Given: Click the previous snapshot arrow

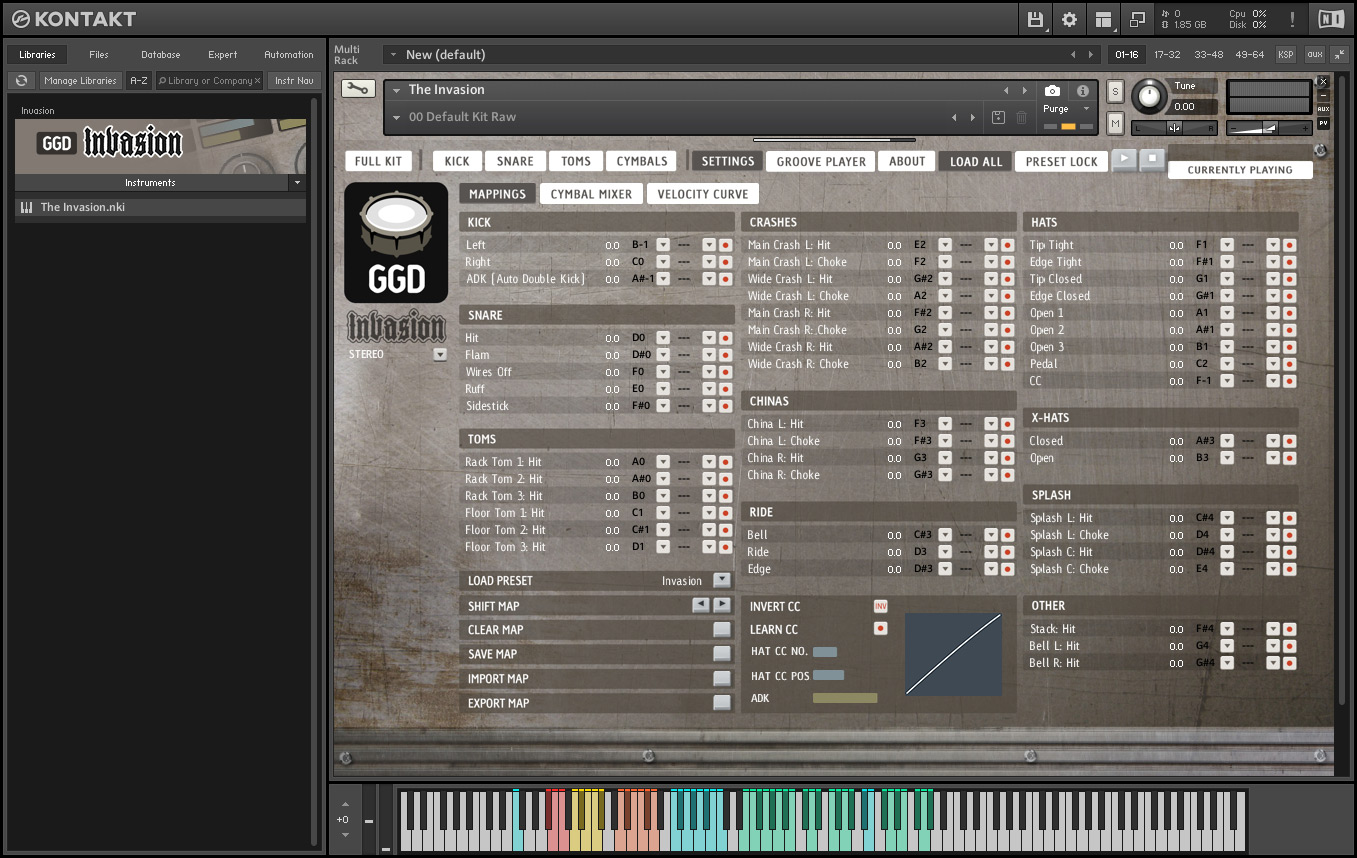Looking at the screenshot, I should pos(954,118).
